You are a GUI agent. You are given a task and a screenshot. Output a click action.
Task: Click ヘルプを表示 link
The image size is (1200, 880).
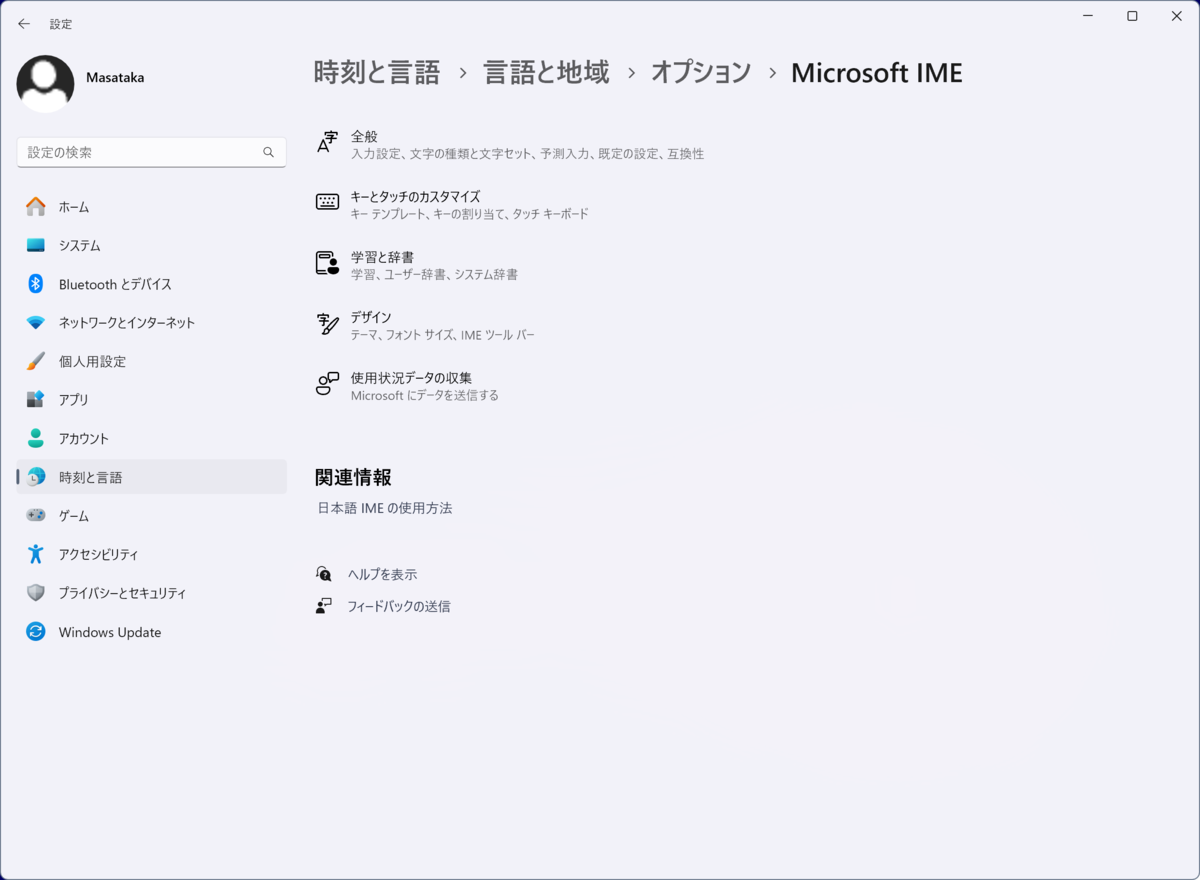point(382,574)
